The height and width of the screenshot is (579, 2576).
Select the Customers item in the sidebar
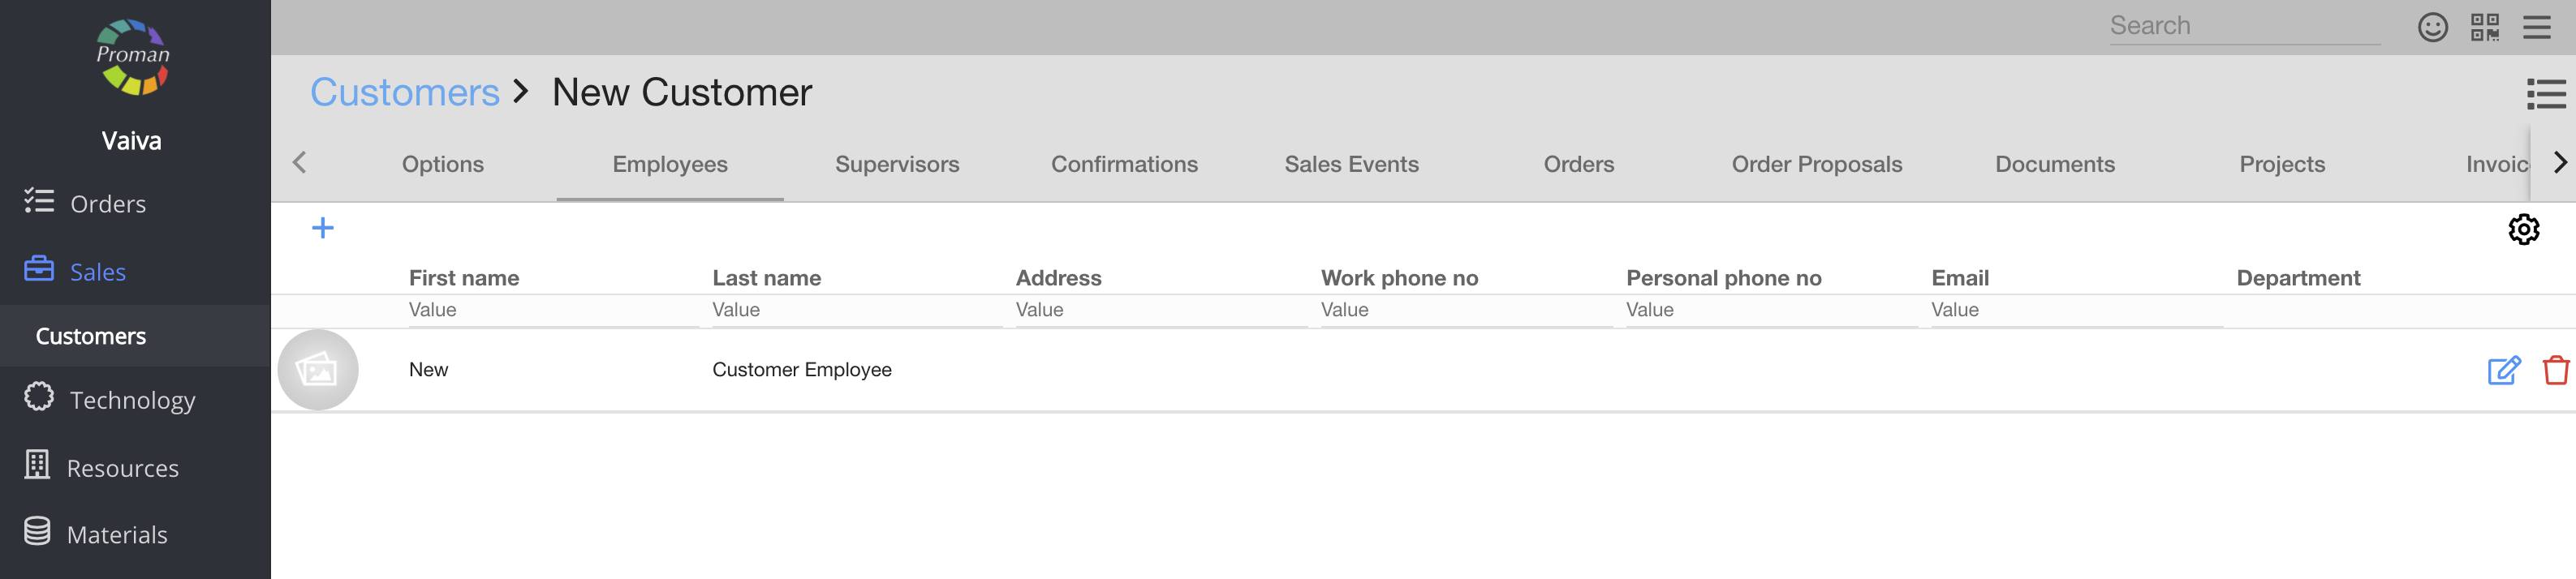[91, 336]
